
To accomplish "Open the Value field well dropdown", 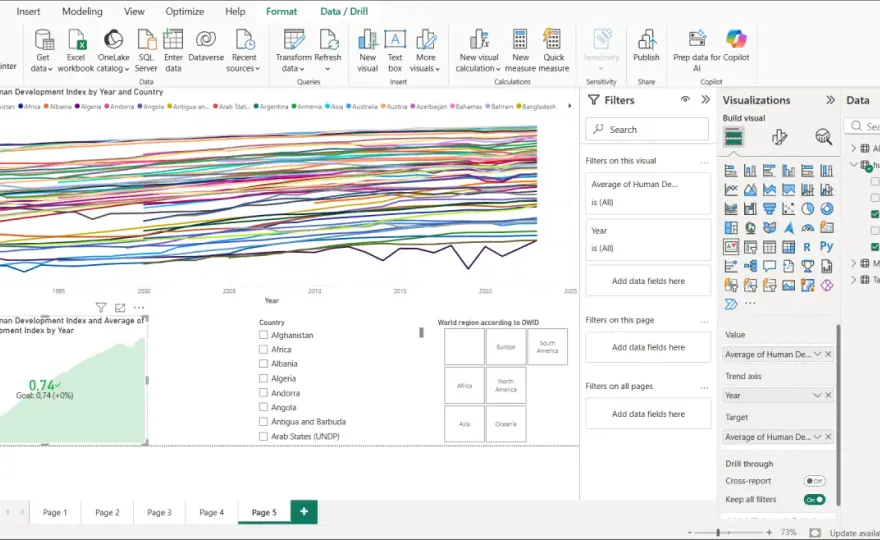I will click(817, 354).
